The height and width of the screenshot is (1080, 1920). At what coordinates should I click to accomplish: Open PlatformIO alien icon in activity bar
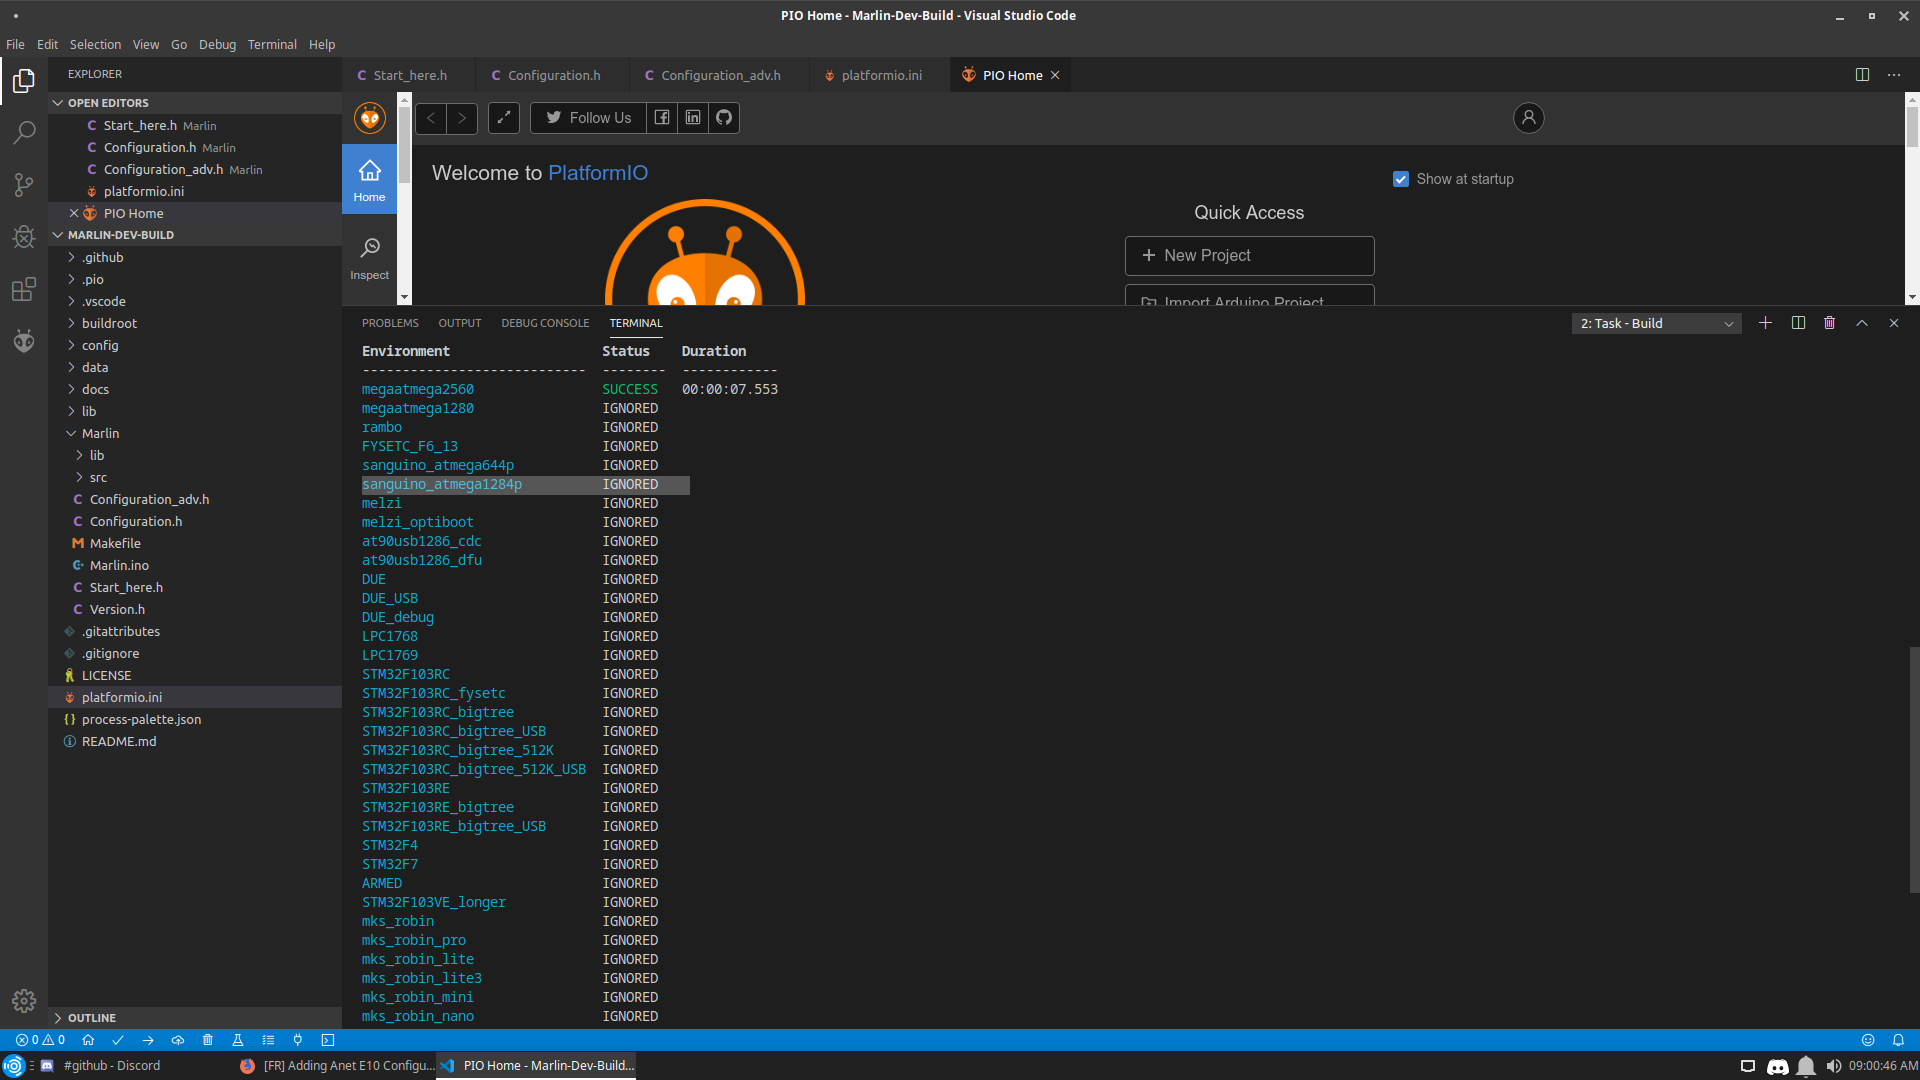click(24, 341)
